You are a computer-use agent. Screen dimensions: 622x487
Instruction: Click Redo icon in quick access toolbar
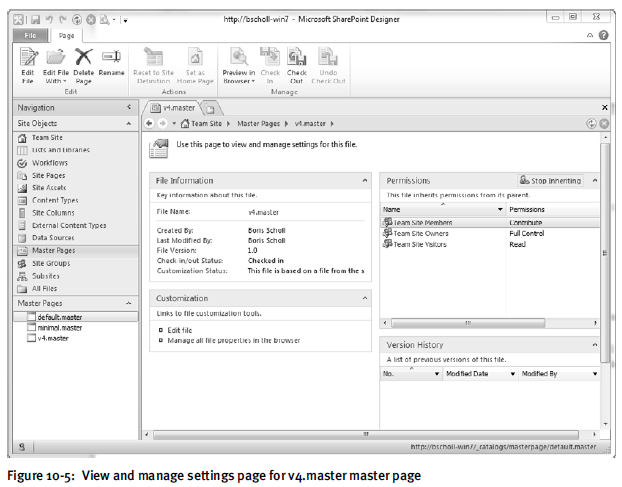point(63,19)
